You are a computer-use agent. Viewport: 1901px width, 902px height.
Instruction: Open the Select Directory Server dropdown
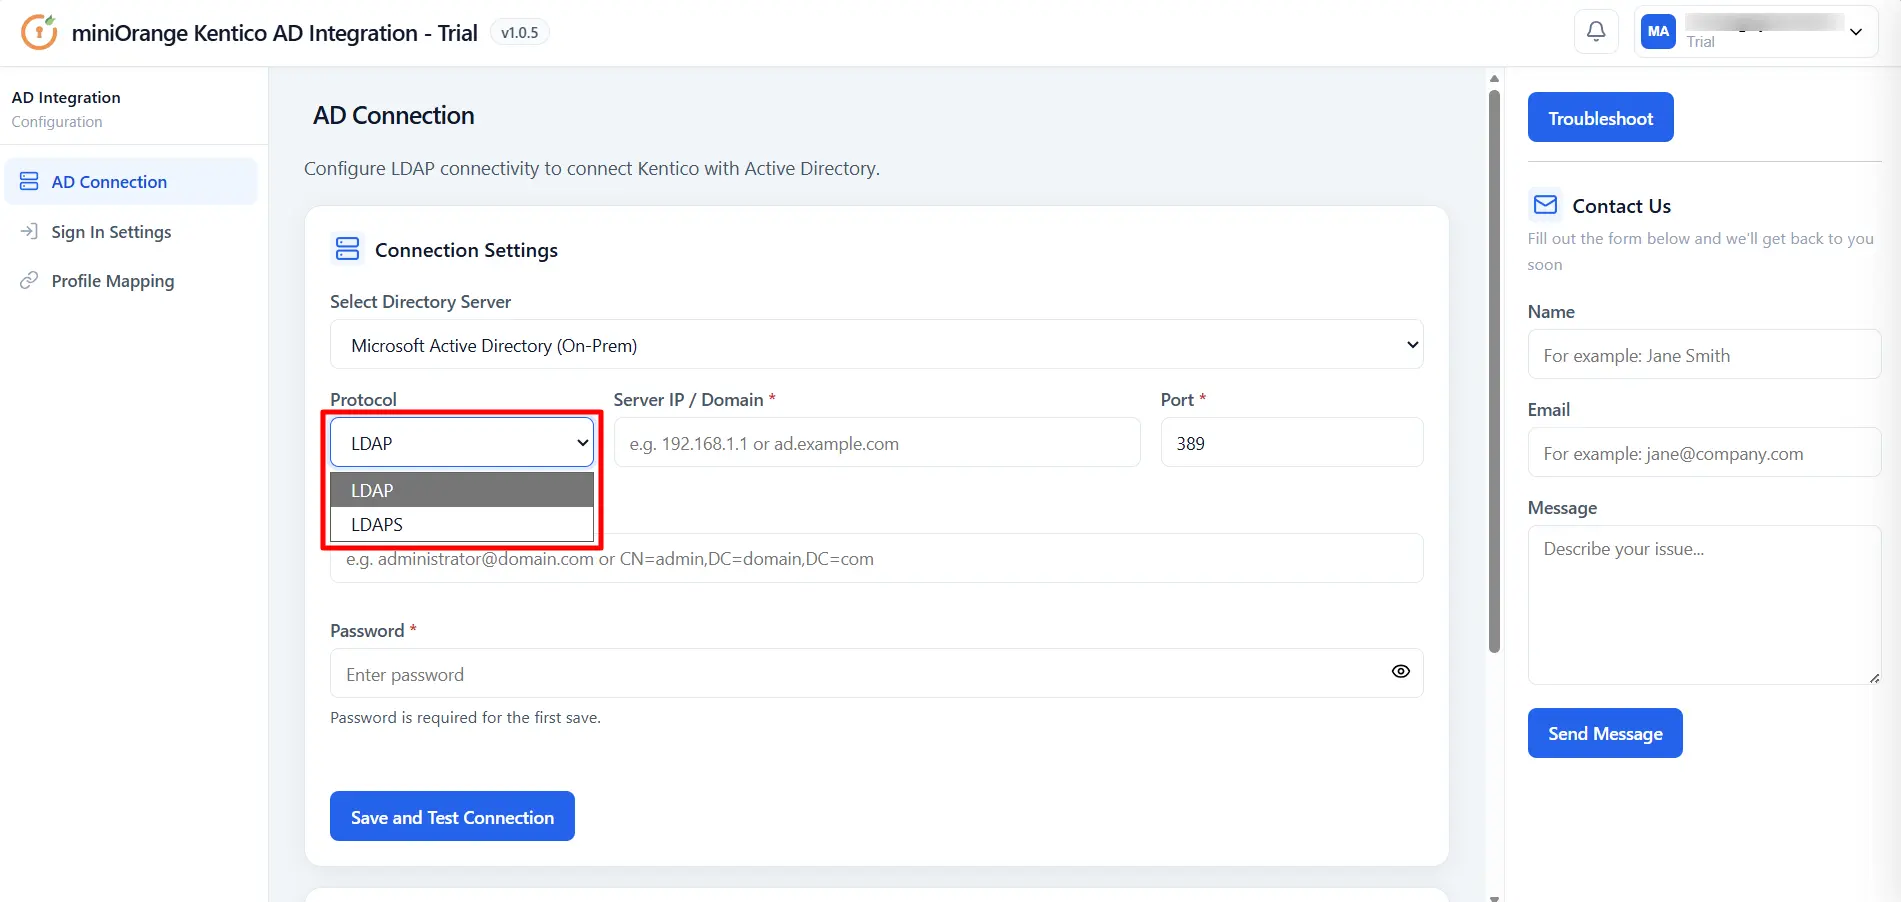876,345
